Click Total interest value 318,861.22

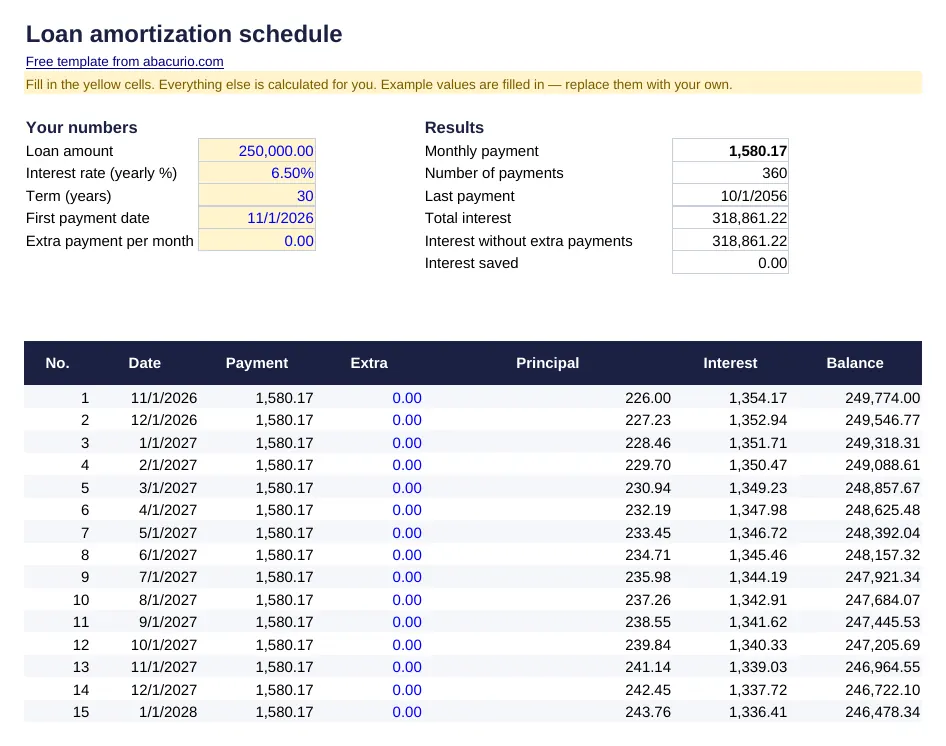point(730,218)
